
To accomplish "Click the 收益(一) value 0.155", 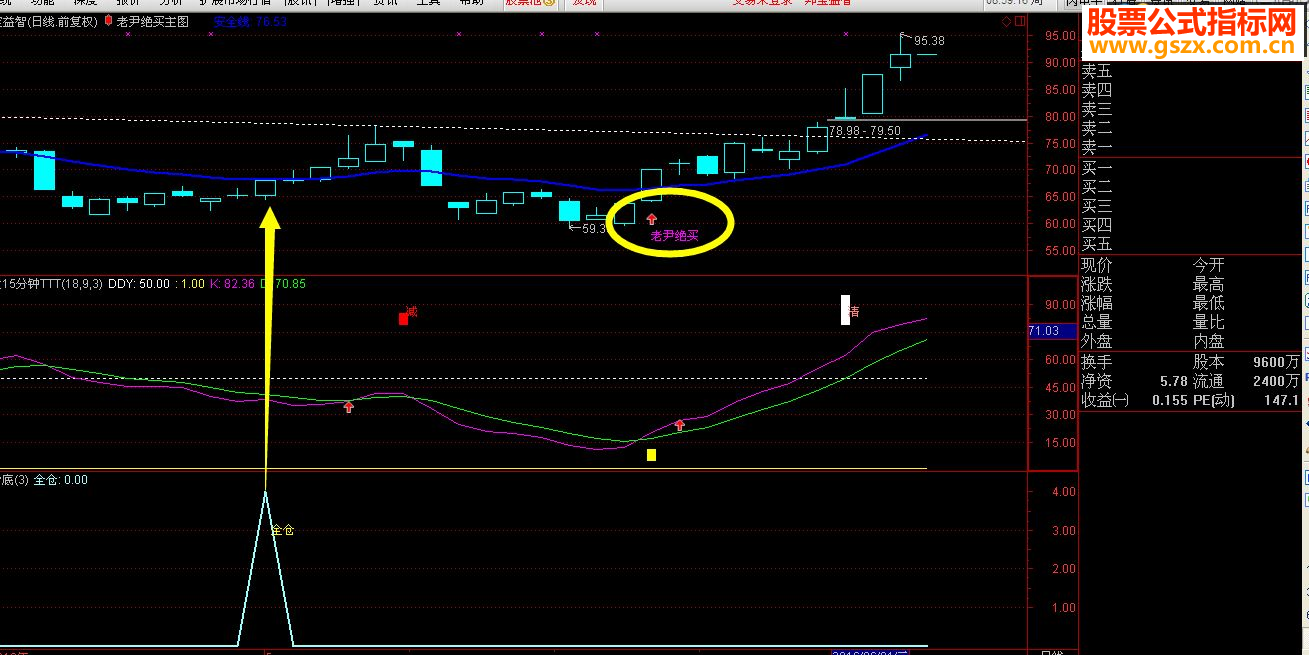I will pos(1168,400).
